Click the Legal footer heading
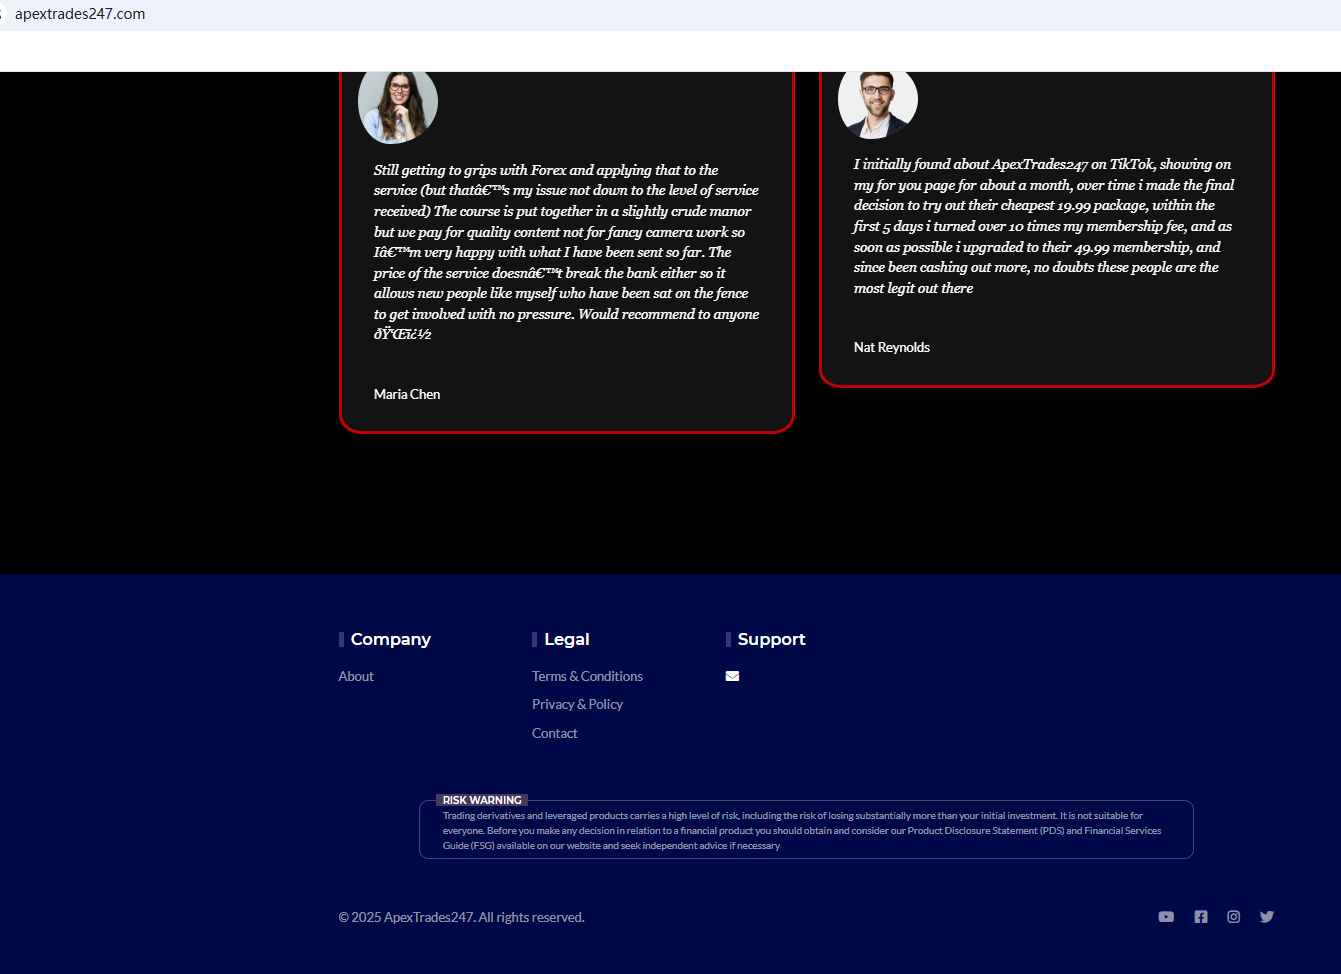Image resolution: width=1341 pixels, height=974 pixels. click(x=567, y=639)
